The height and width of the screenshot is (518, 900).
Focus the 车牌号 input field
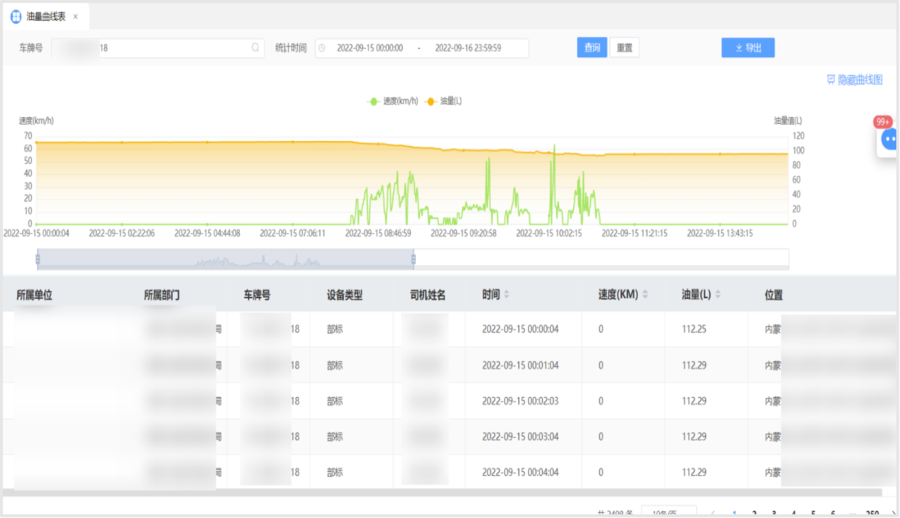[x=158, y=48]
